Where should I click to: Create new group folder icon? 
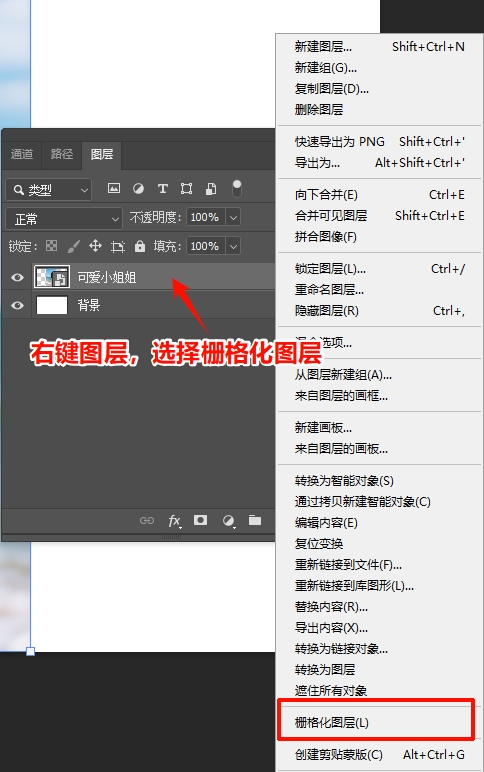tap(255, 520)
